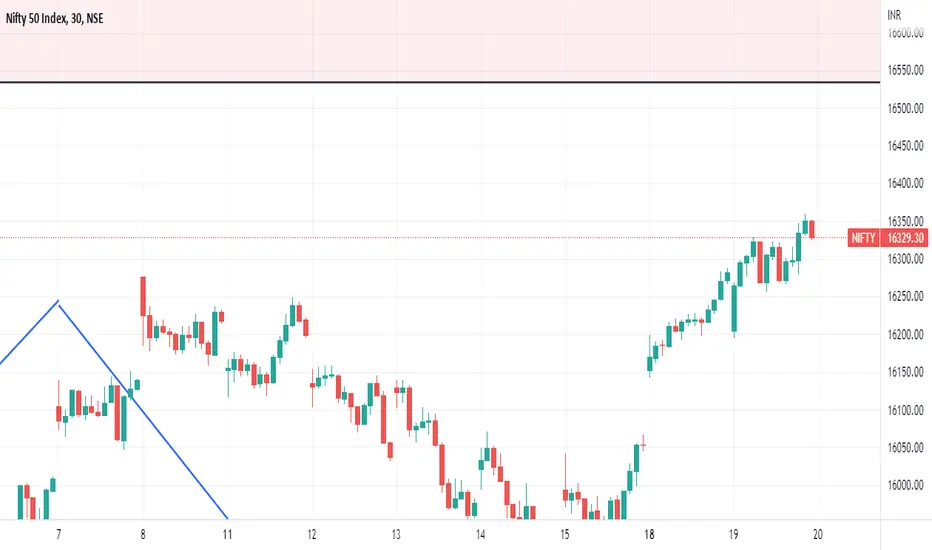This screenshot has width=932, height=550.
Task: Click the 16329.30 current price label
Action: (x=905, y=238)
